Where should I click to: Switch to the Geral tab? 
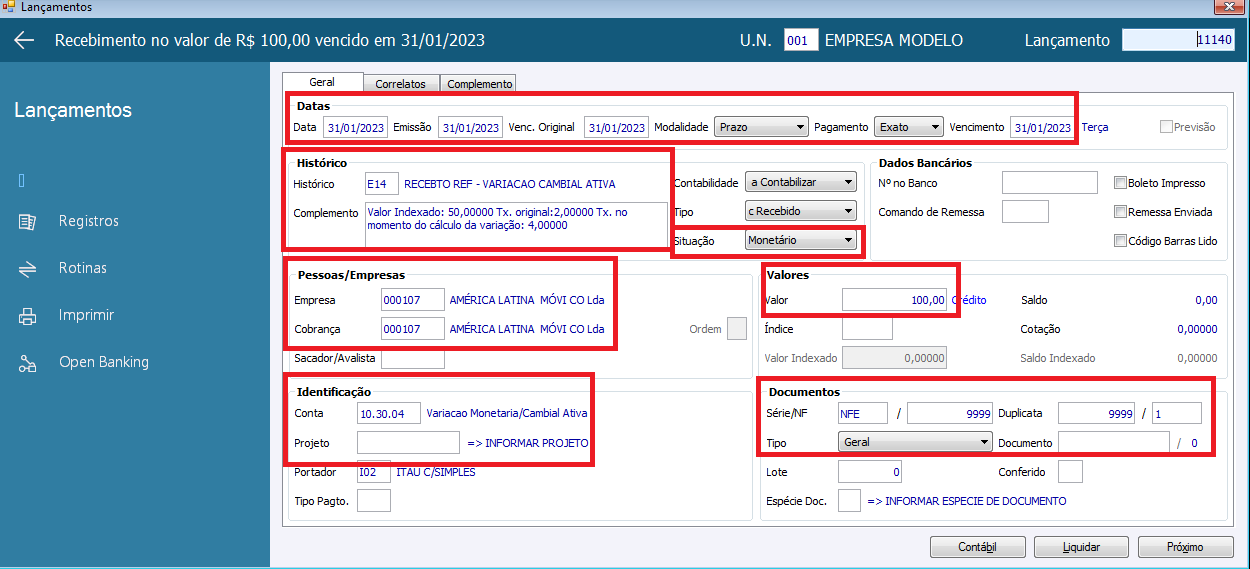pos(322,82)
